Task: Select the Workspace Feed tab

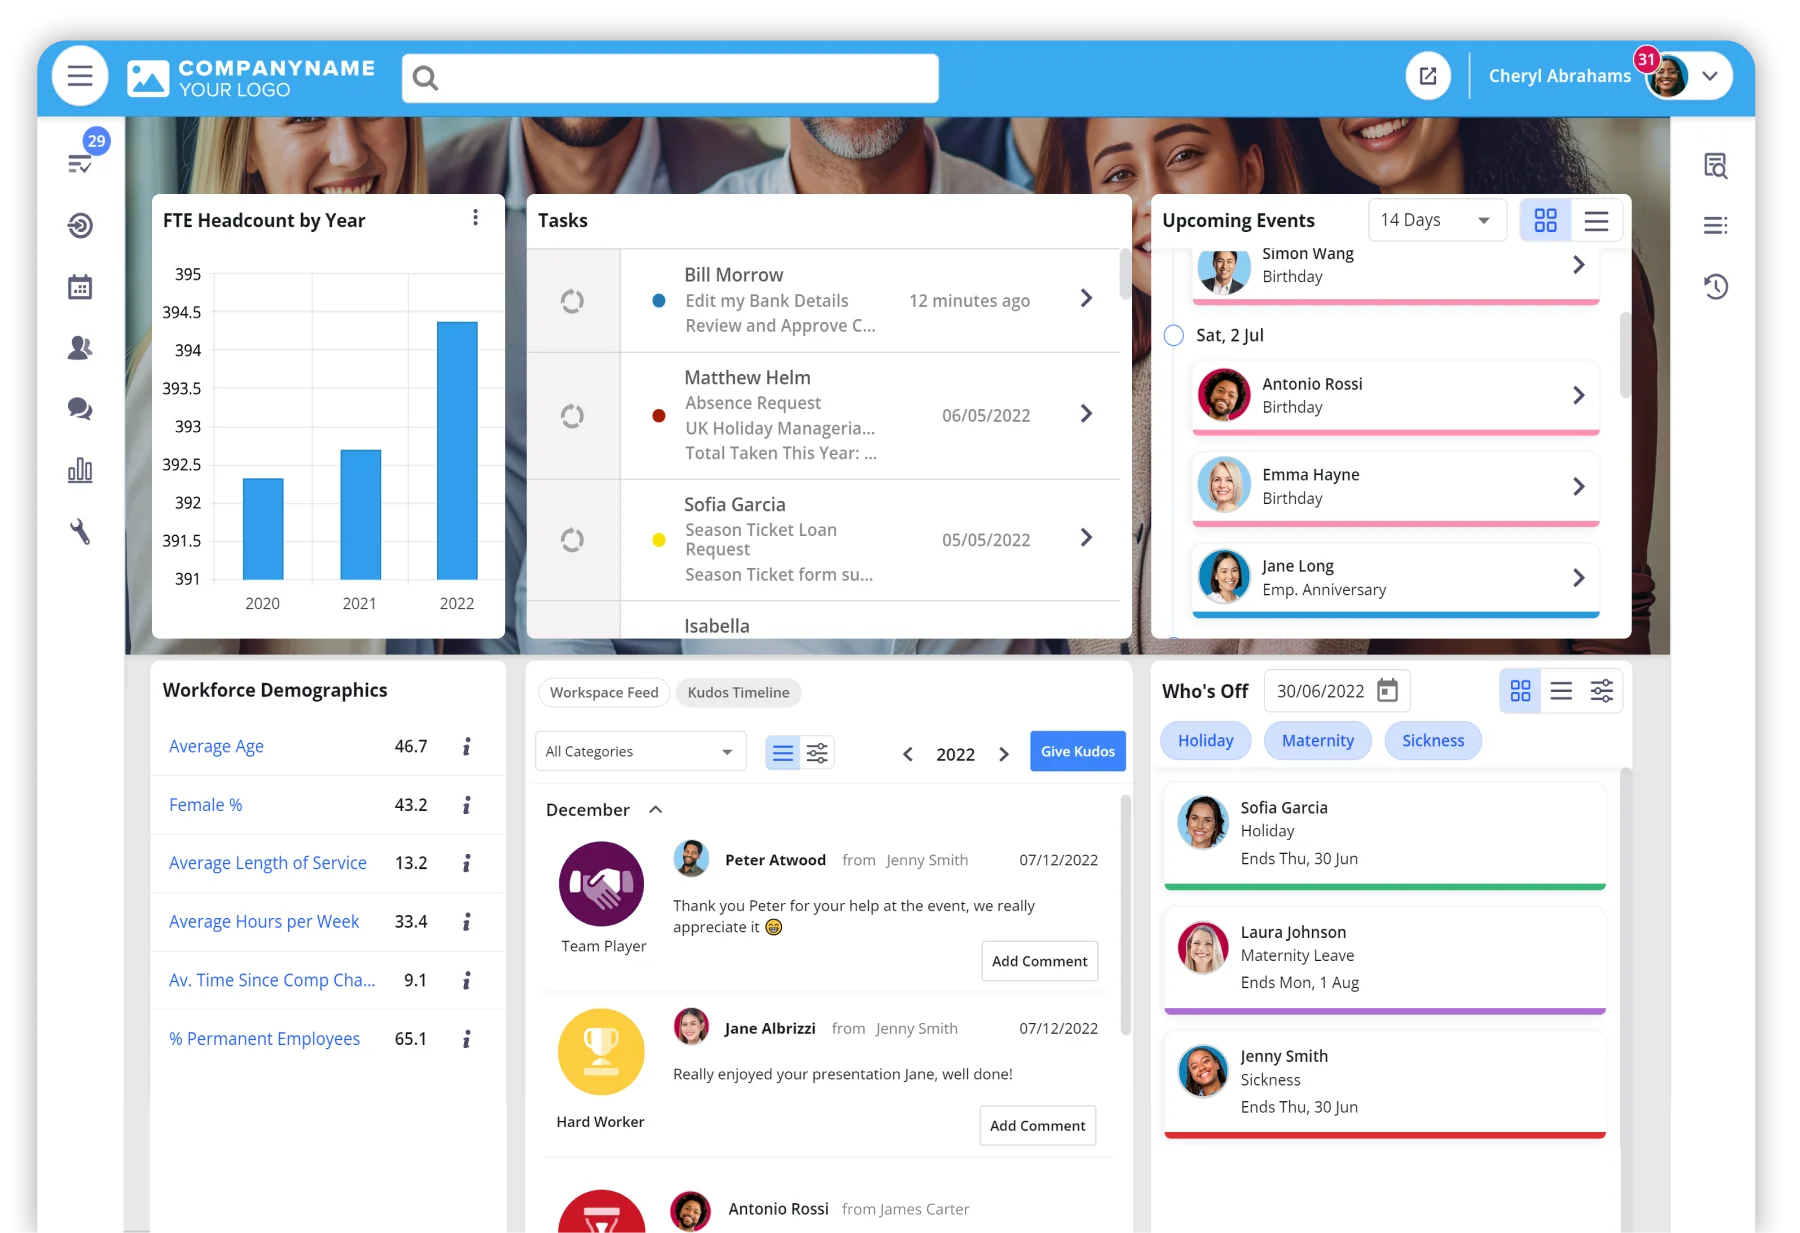Action: coord(603,692)
